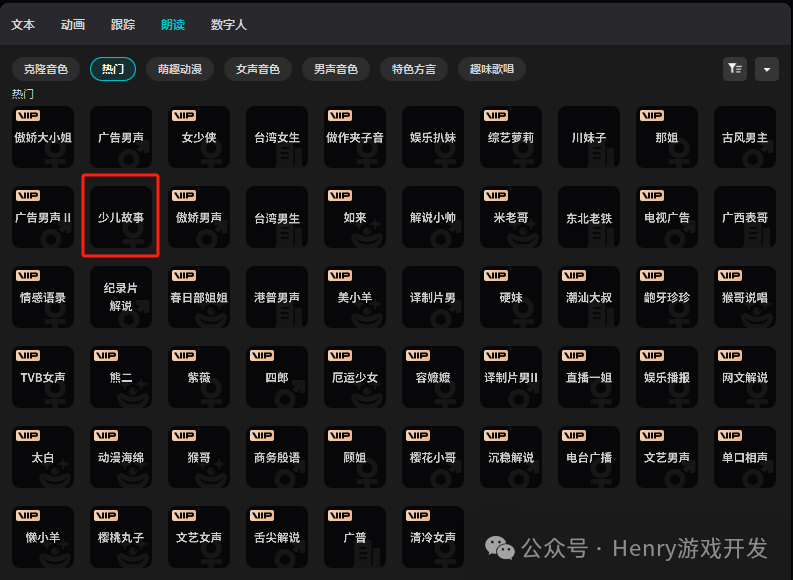This screenshot has height=580, width=793.
Task: Select the 少儿故事 voice card
Action: (x=121, y=217)
